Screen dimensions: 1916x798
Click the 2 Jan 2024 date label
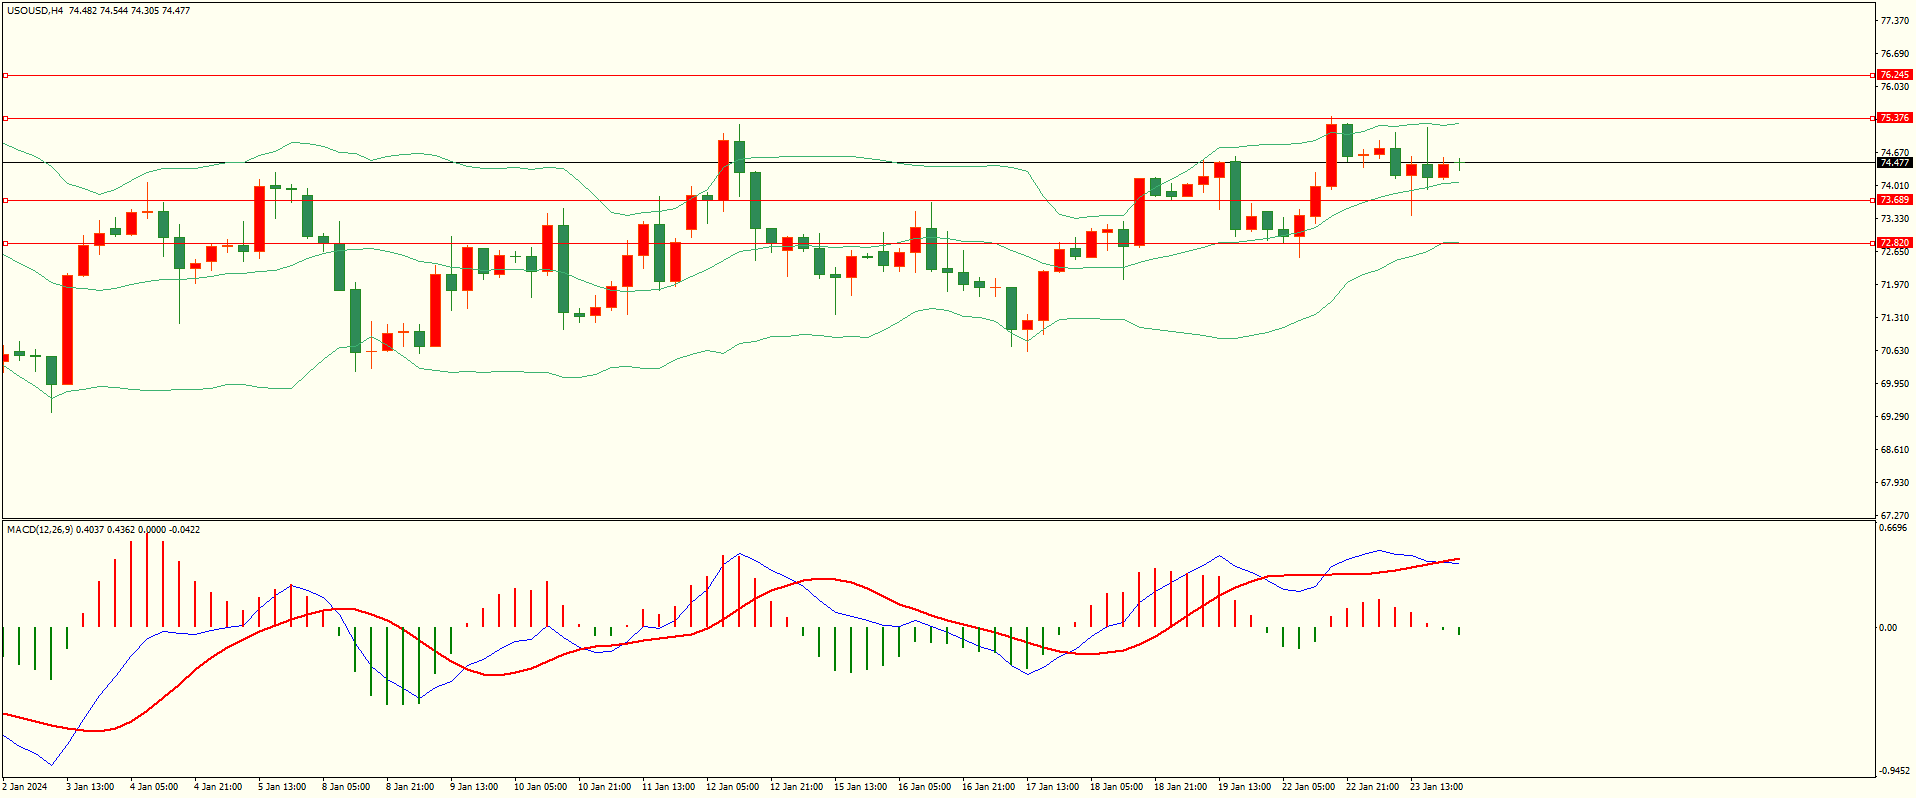[25, 787]
